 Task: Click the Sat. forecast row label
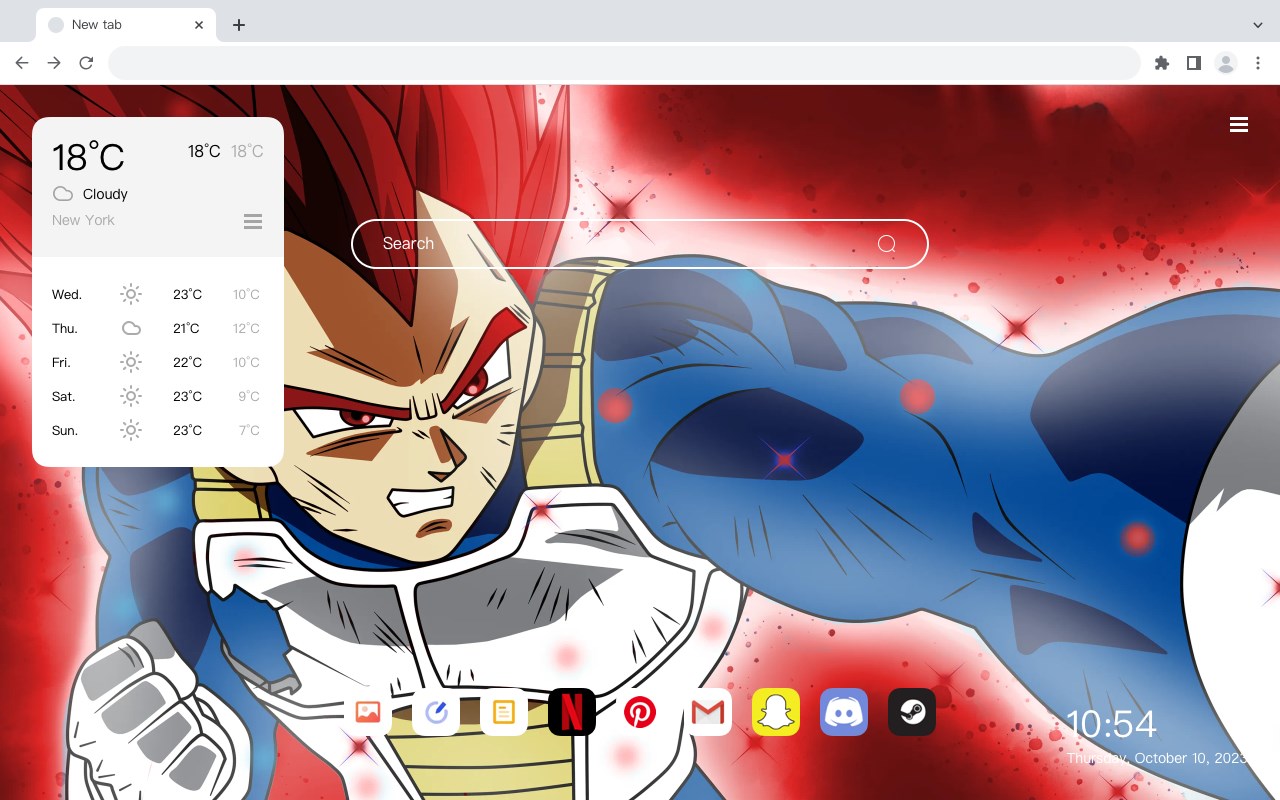(64, 396)
